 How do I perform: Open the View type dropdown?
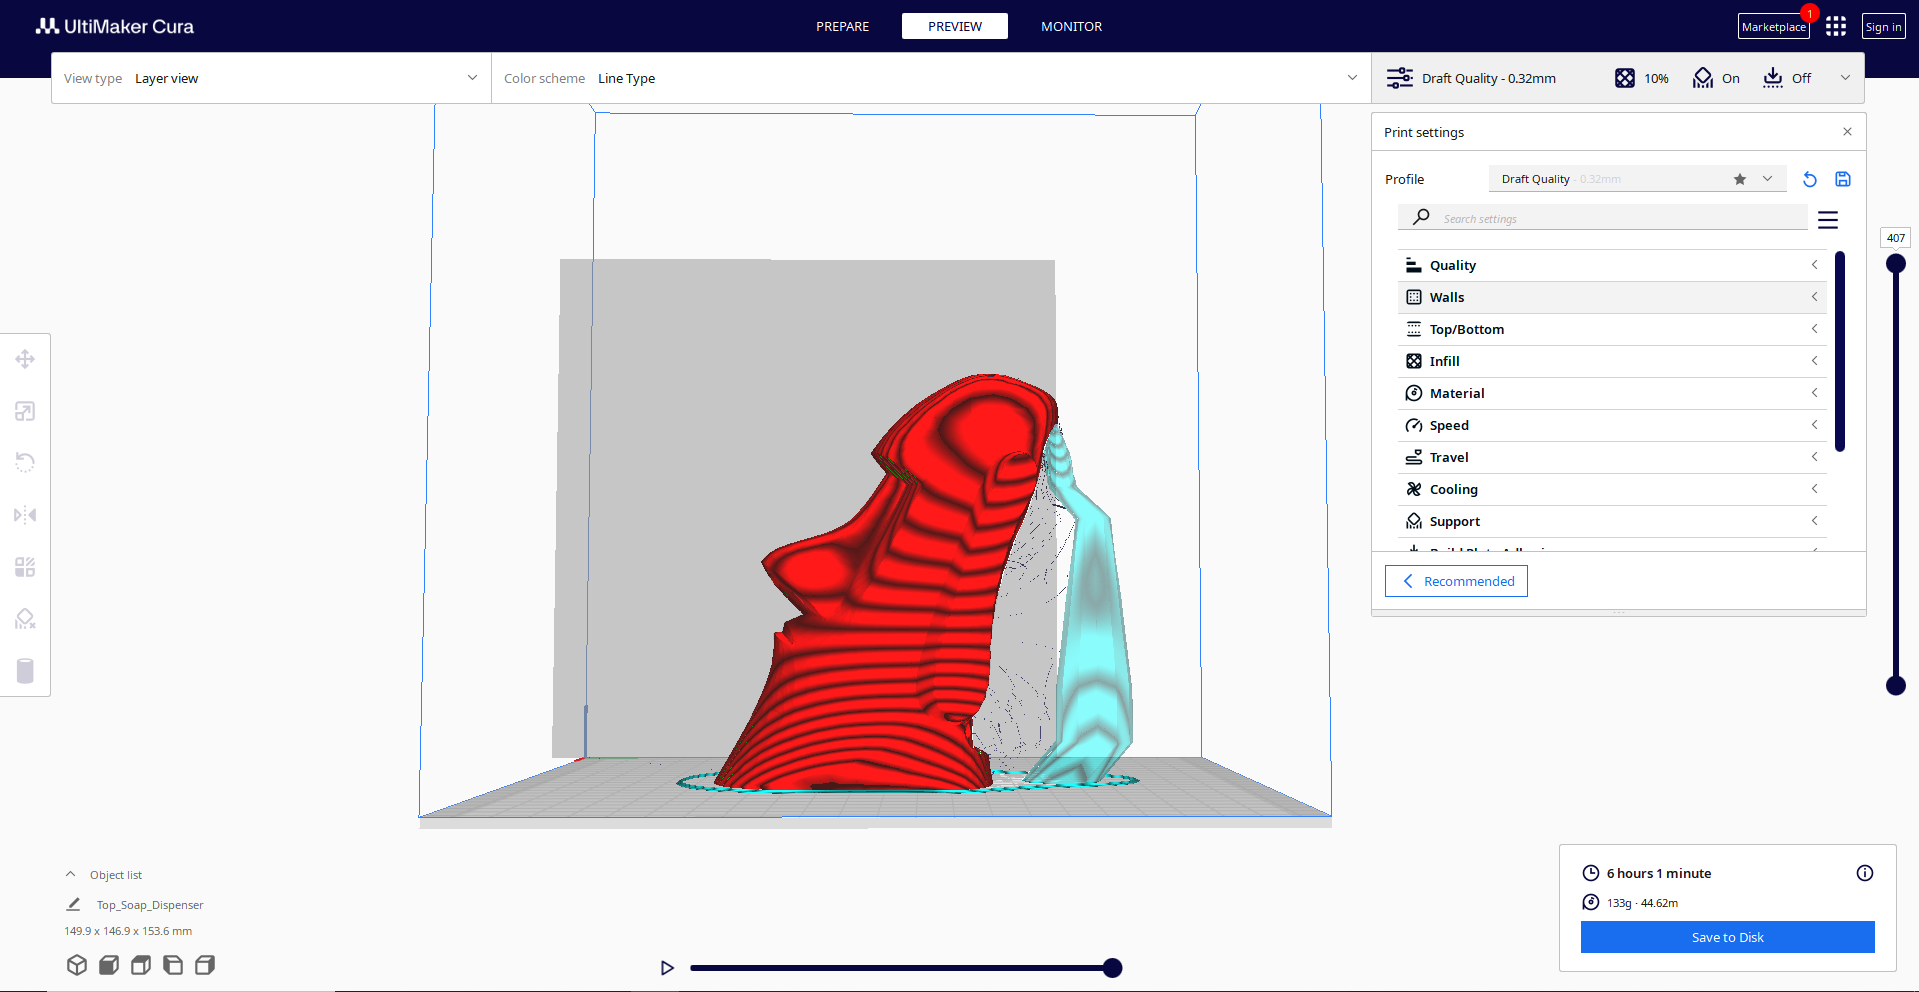[271, 78]
